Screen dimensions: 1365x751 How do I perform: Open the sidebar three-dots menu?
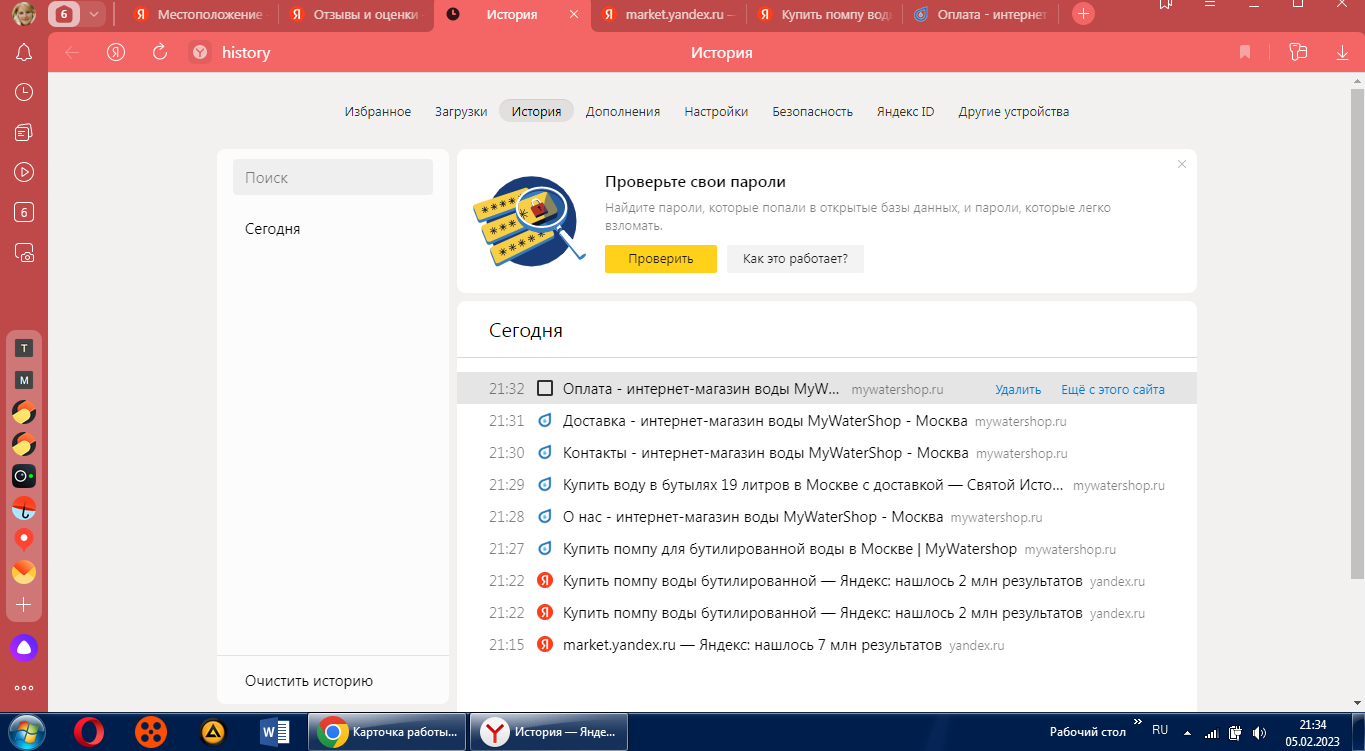point(24,688)
